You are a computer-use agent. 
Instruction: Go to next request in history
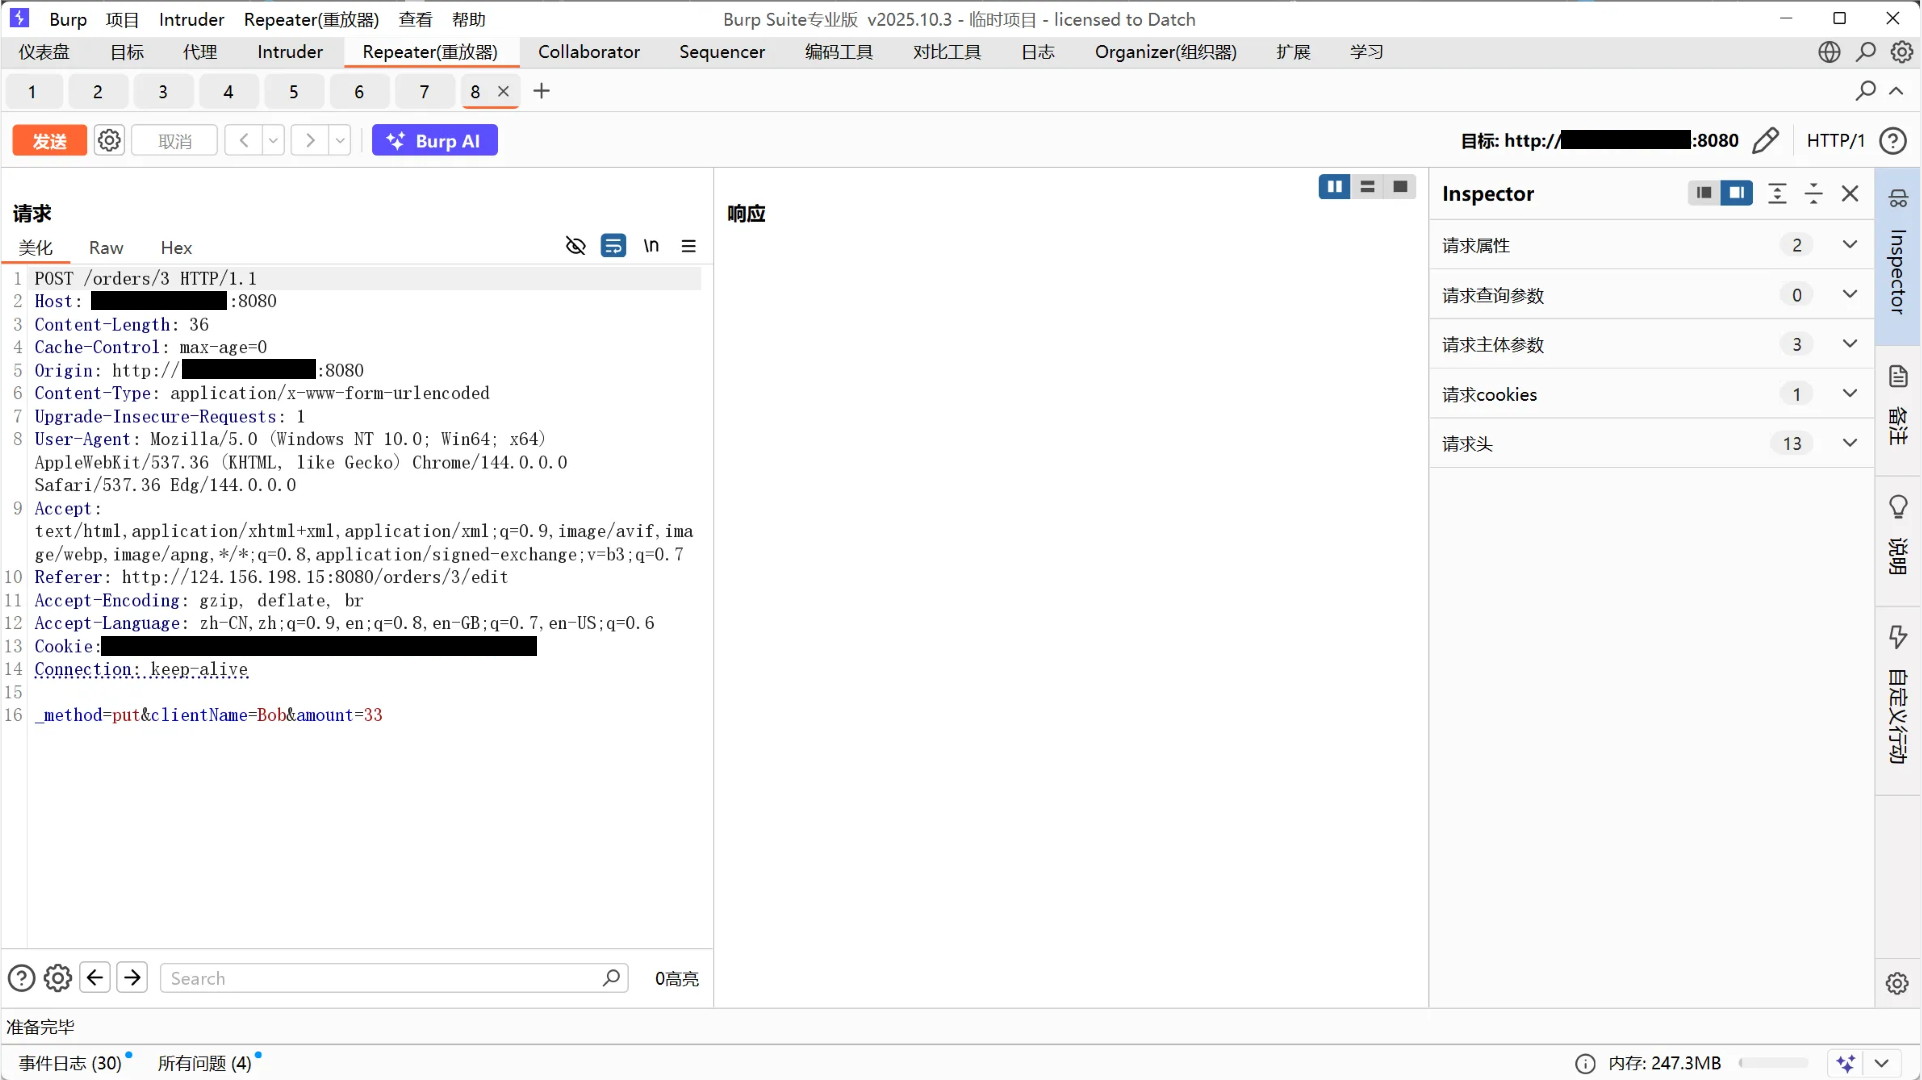tap(310, 141)
